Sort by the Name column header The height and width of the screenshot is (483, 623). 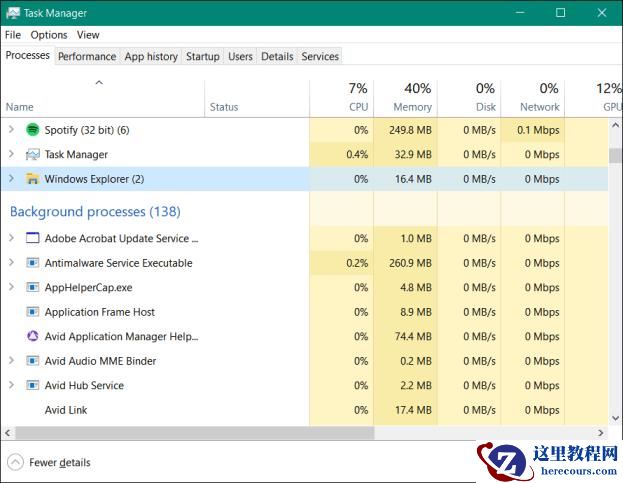[103, 99]
